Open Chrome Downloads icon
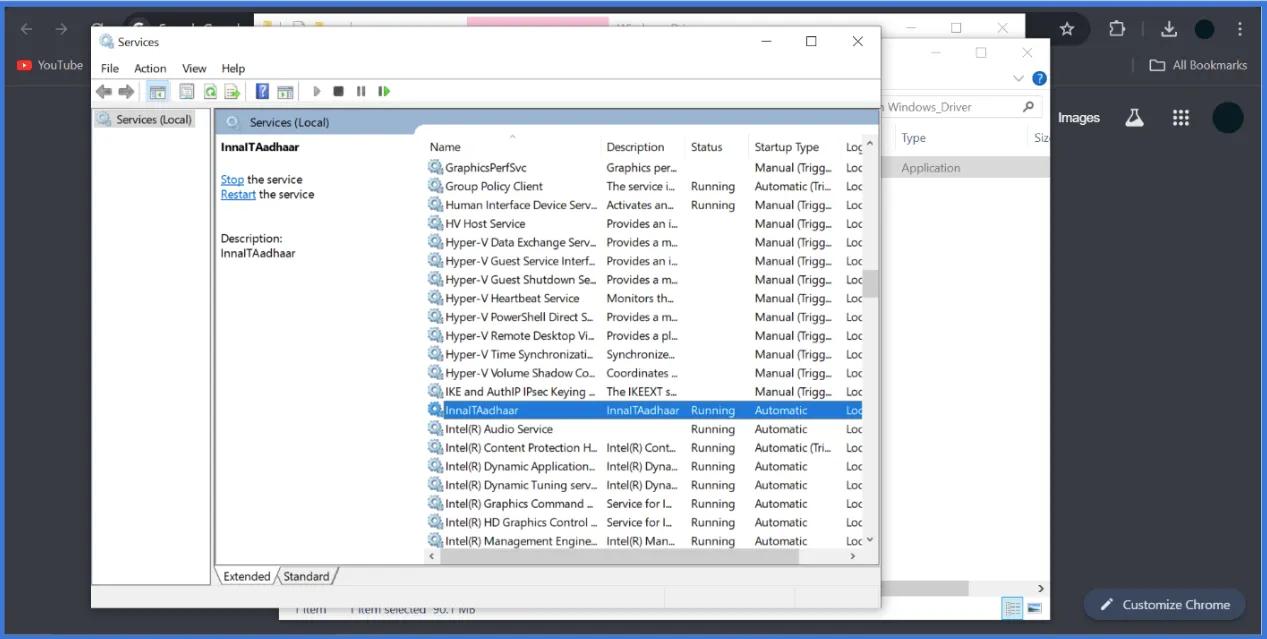This screenshot has width=1267, height=639. click(1168, 29)
